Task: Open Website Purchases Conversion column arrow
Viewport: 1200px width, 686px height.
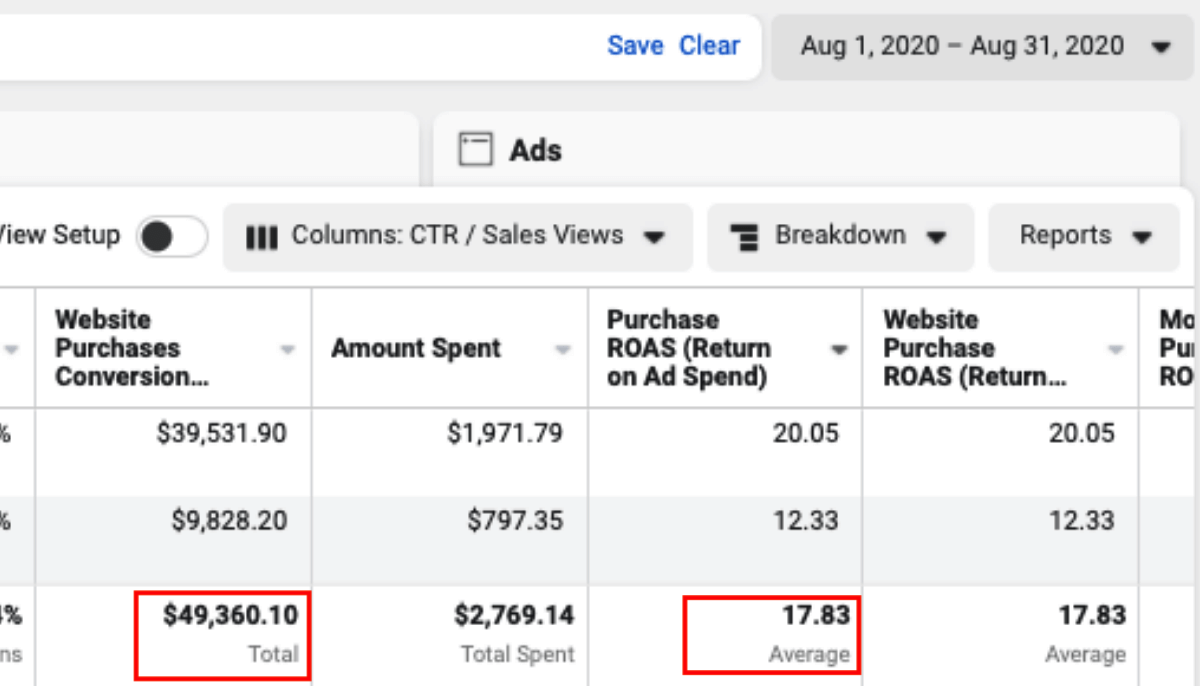Action: pyautogui.click(x=288, y=350)
